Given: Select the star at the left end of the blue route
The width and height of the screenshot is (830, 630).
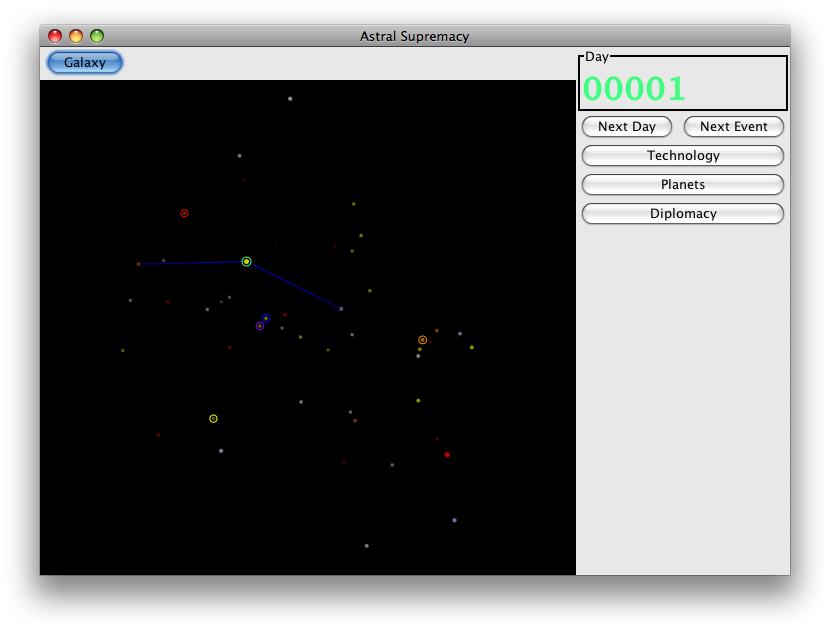Looking at the screenshot, I should 139,264.
